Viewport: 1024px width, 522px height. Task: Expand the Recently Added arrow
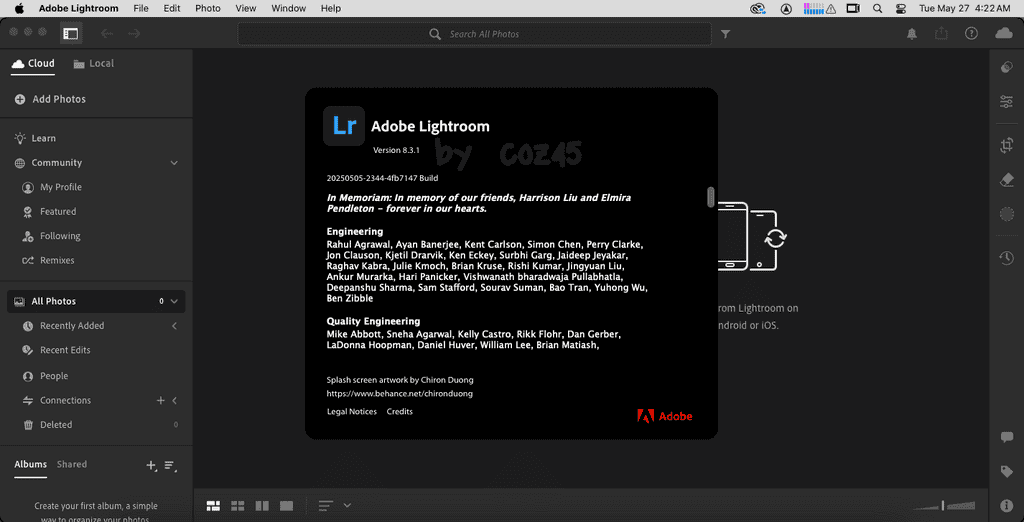174,325
